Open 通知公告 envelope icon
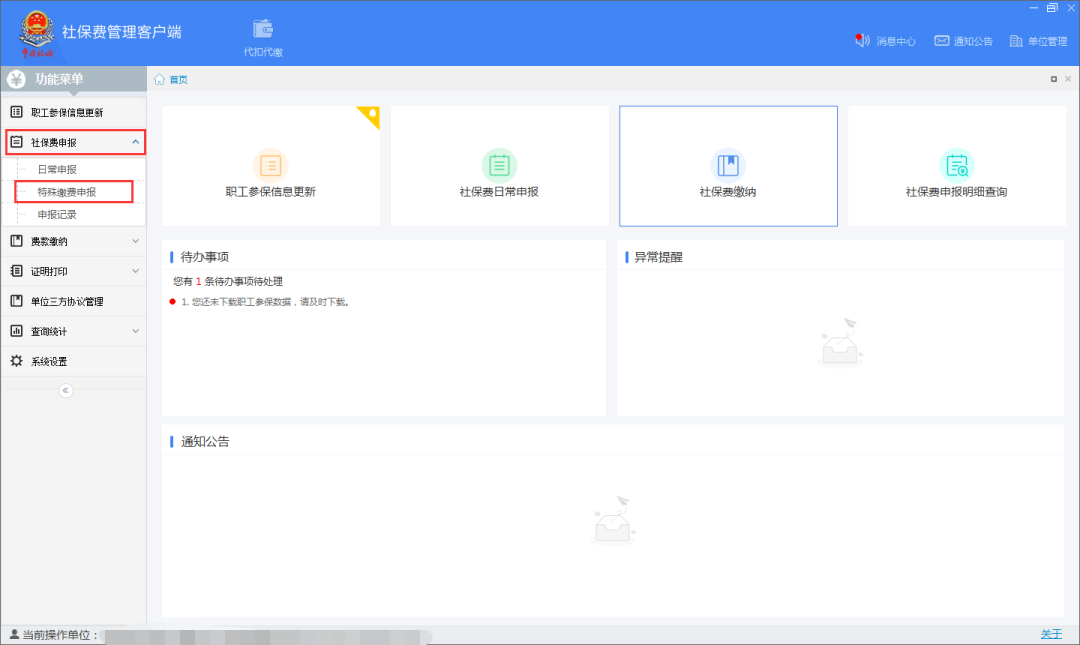Image resolution: width=1080 pixels, height=645 pixels. click(941, 41)
